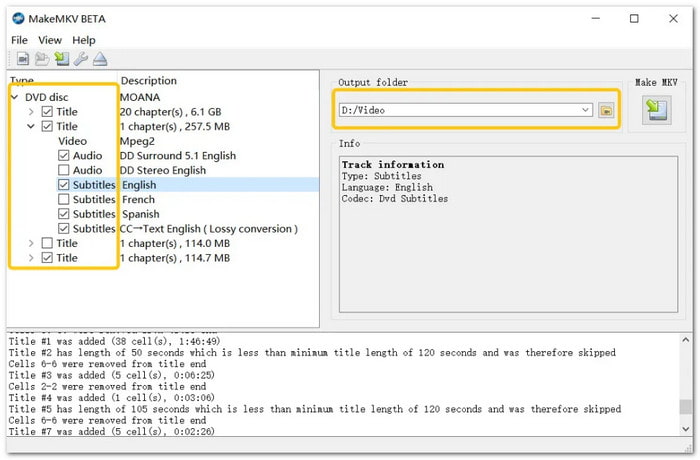Viewport: 700px width, 460px height.
Task: Select the 20 chapter(s), 6.1 GB text
Action: click(x=171, y=112)
